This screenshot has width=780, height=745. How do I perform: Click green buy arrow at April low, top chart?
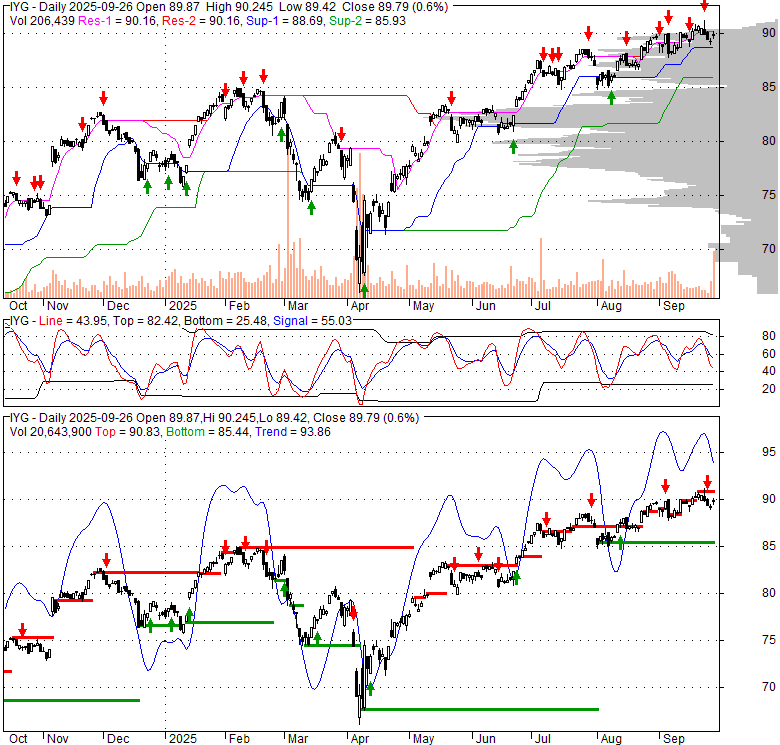point(364,289)
